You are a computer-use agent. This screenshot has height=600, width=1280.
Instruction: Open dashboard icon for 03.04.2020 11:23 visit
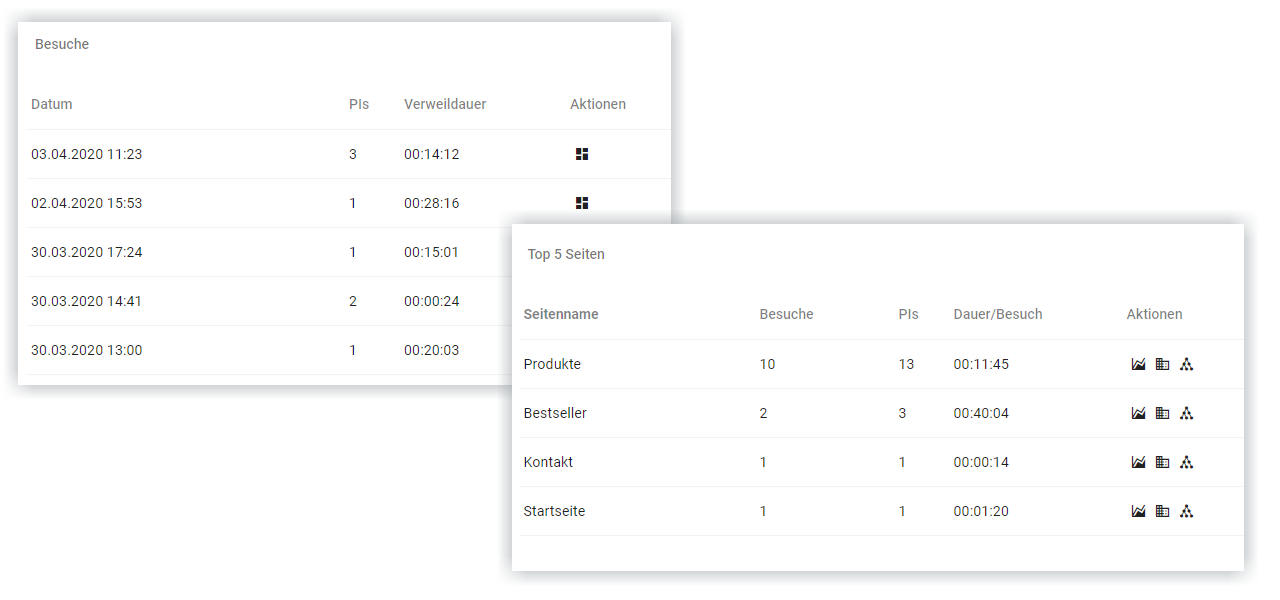[582, 154]
